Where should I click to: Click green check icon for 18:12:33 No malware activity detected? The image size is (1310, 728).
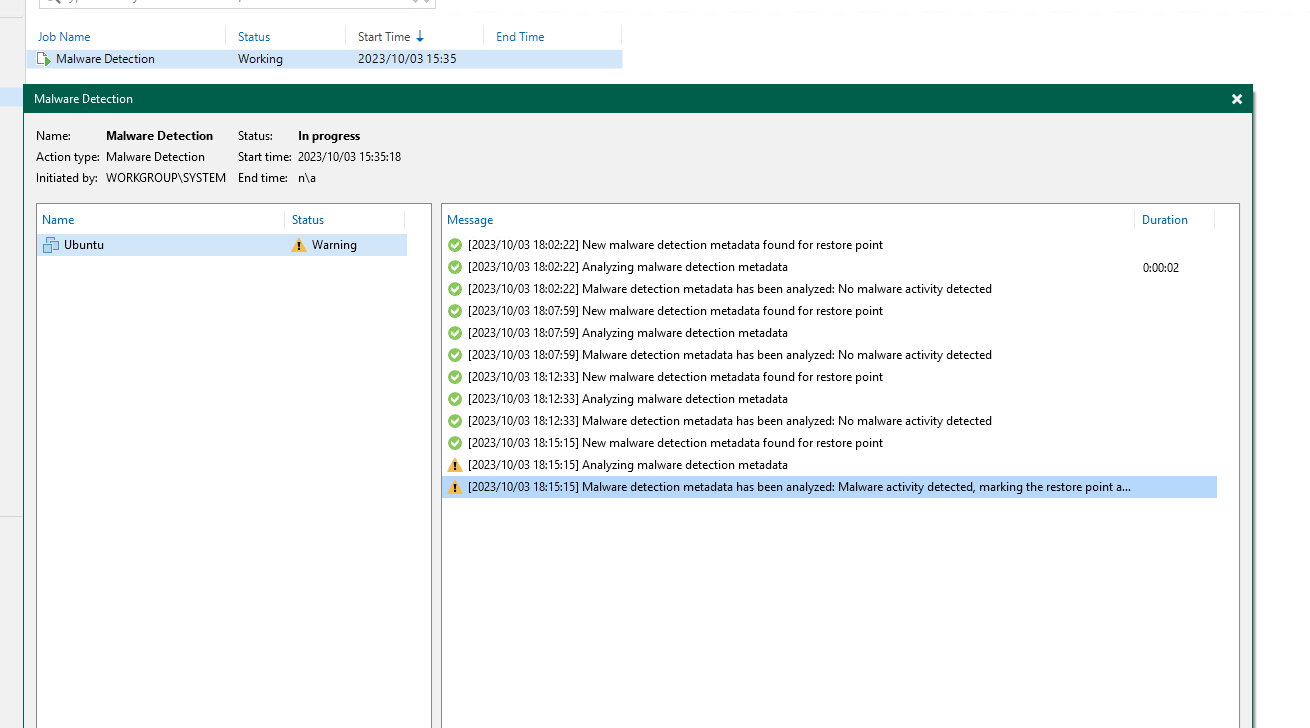tap(455, 421)
